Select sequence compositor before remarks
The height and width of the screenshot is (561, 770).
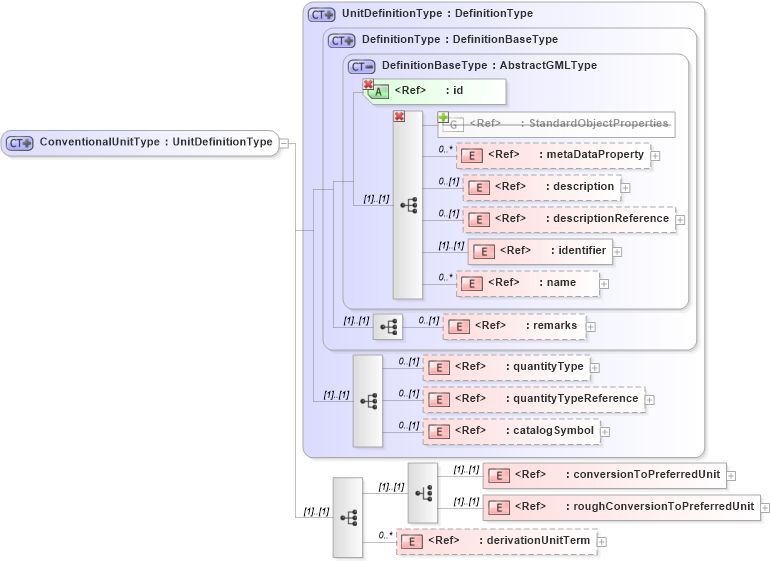point(388,327)
